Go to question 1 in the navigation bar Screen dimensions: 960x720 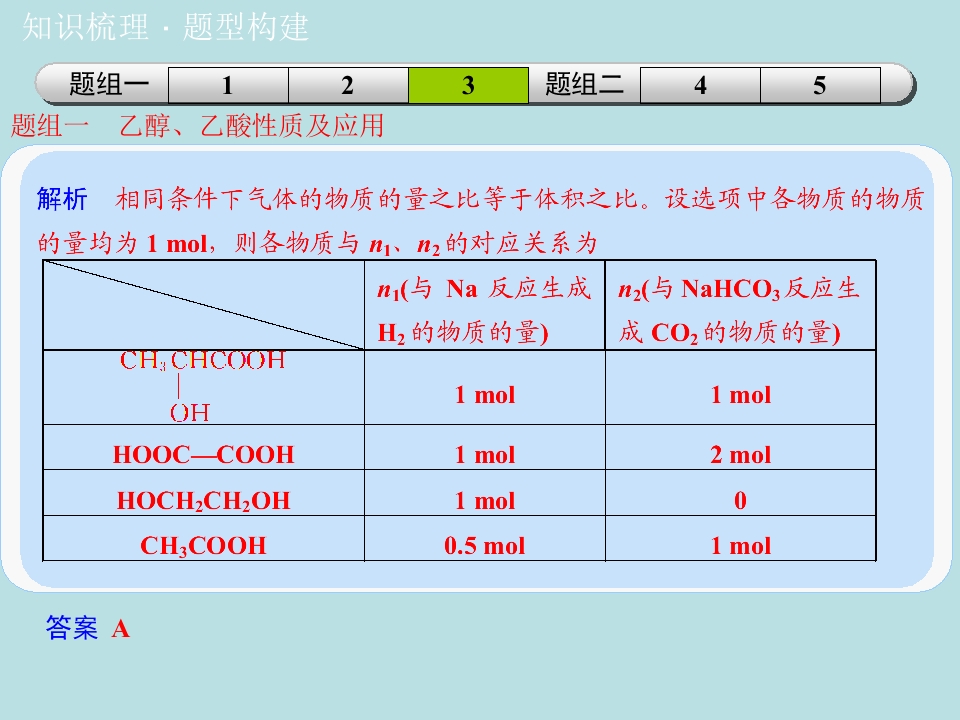228,86
